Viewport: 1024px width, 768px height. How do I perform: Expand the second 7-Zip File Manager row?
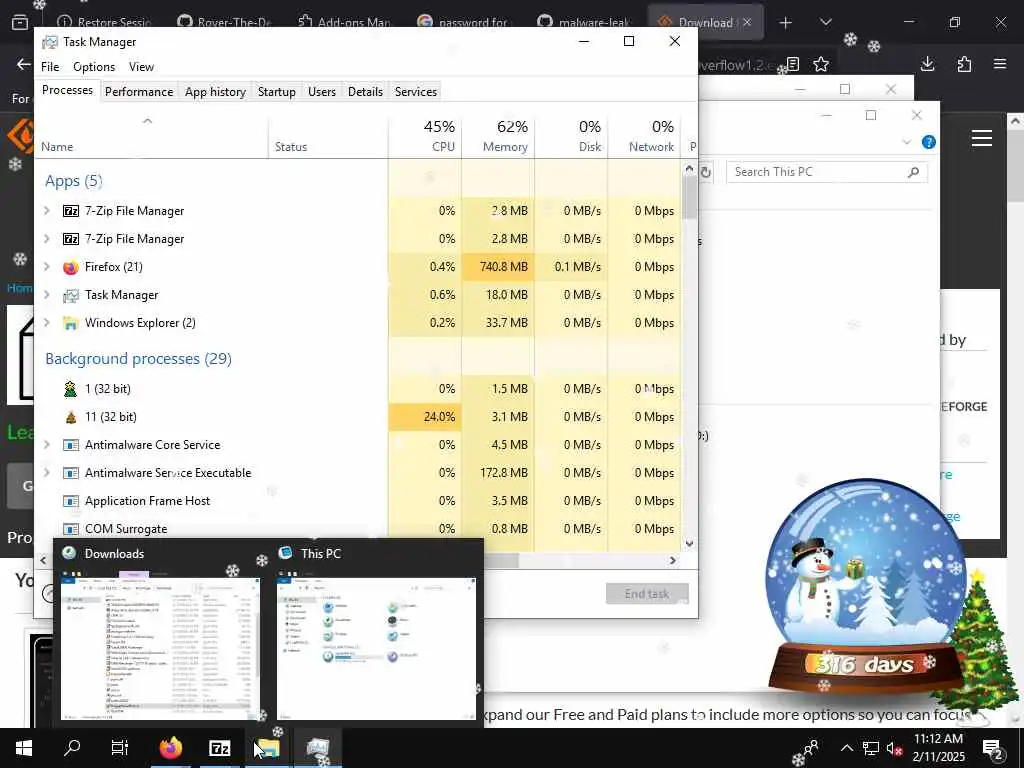point(46,238)
